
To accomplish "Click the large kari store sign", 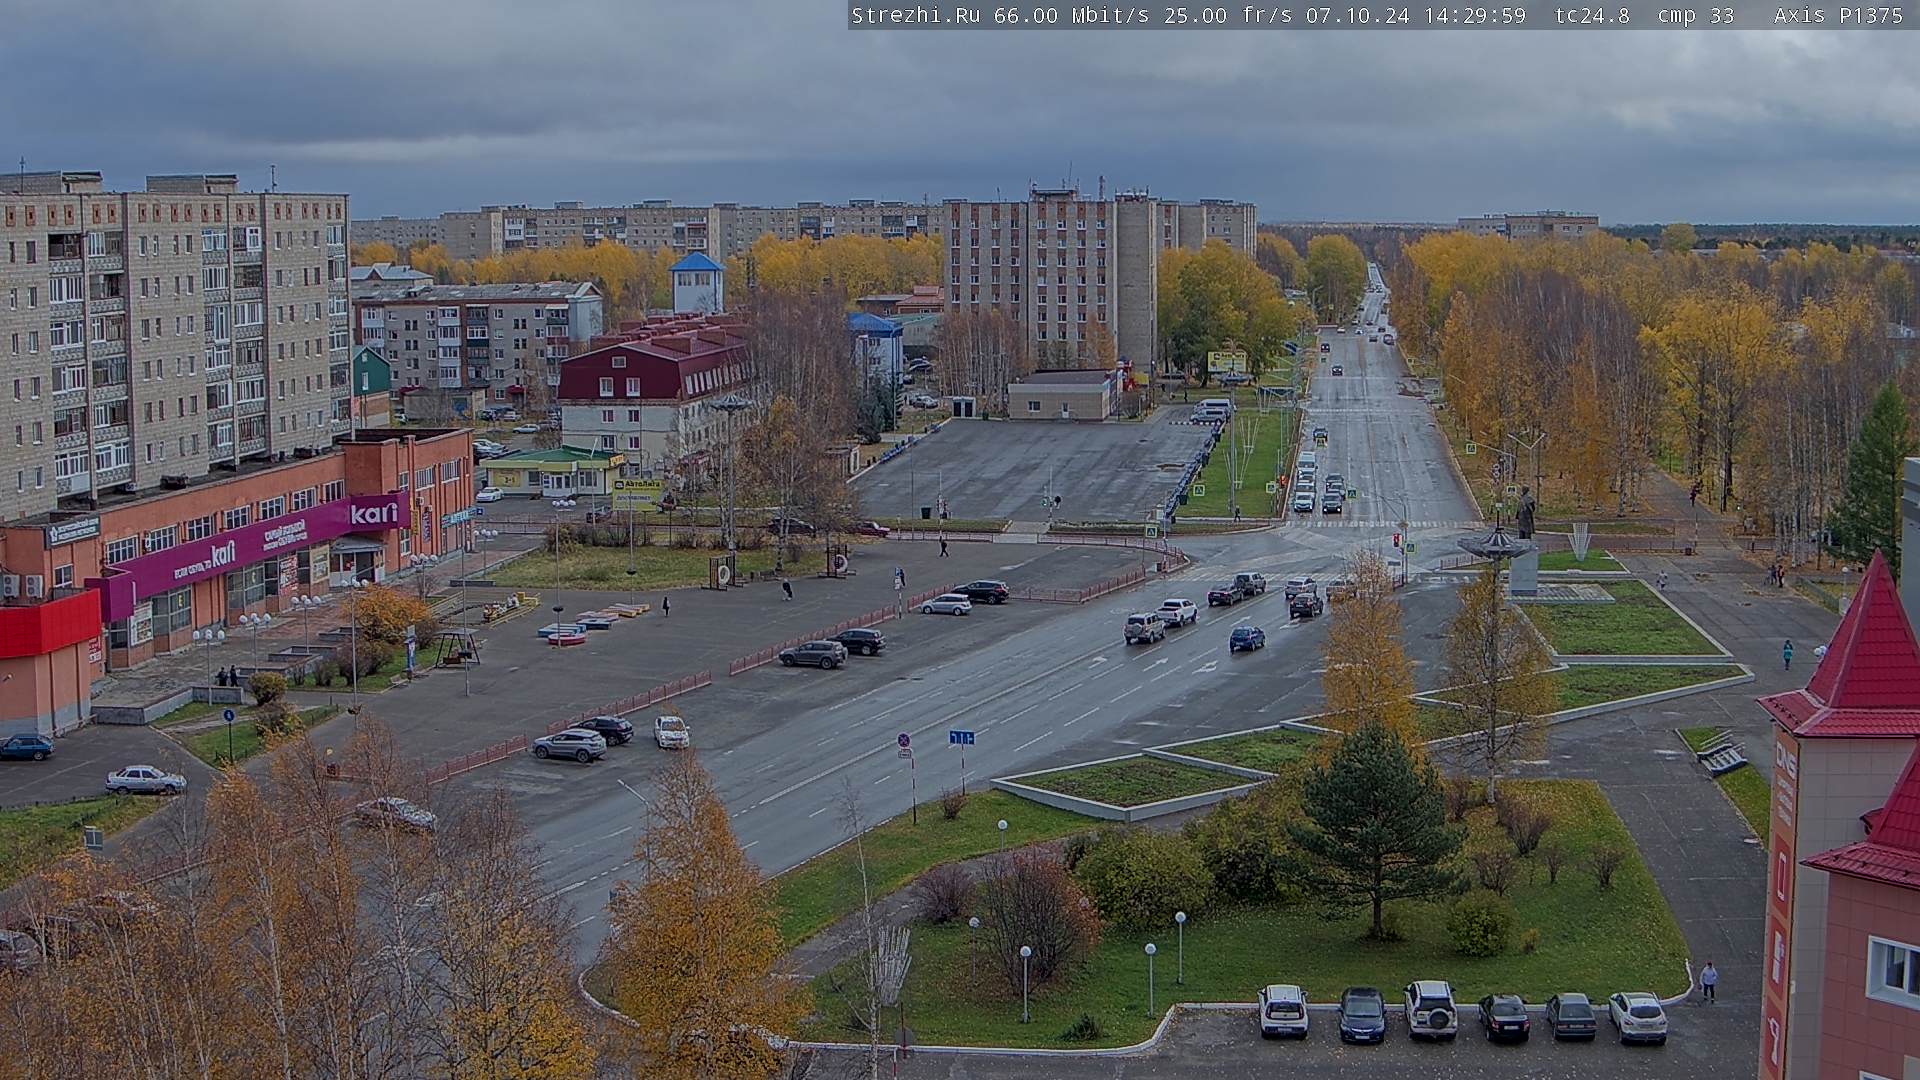I will click(x=374, y=513).
